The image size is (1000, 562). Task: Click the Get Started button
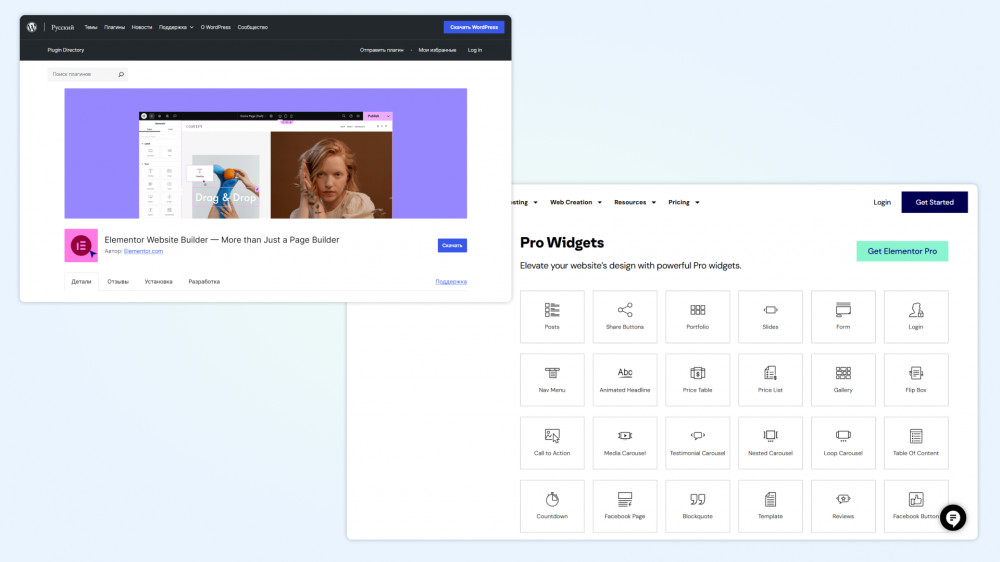[x=934, y=202]
